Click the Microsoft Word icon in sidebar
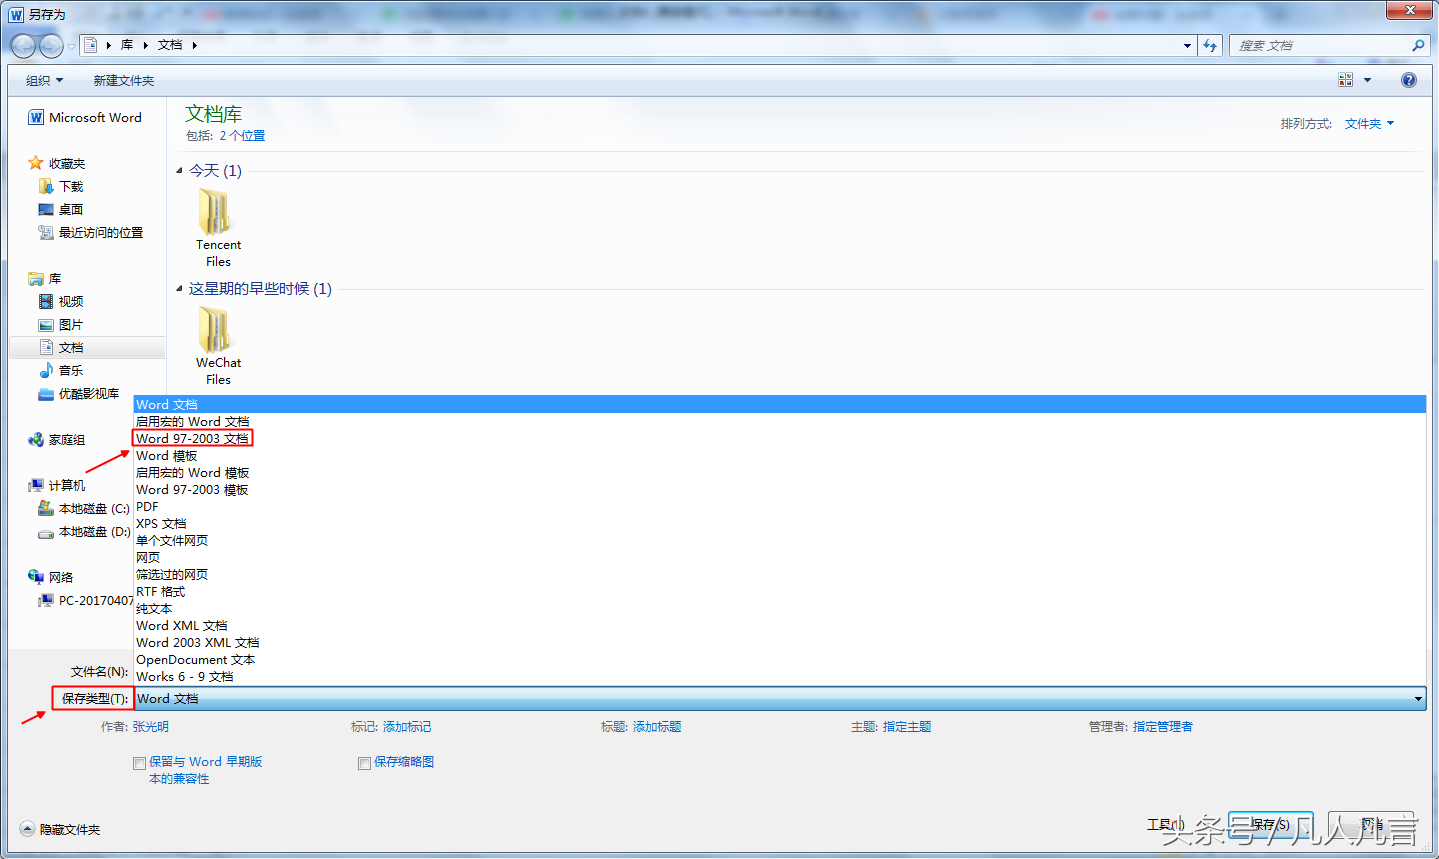1439x859 pixels. click(x=36, y=118)
